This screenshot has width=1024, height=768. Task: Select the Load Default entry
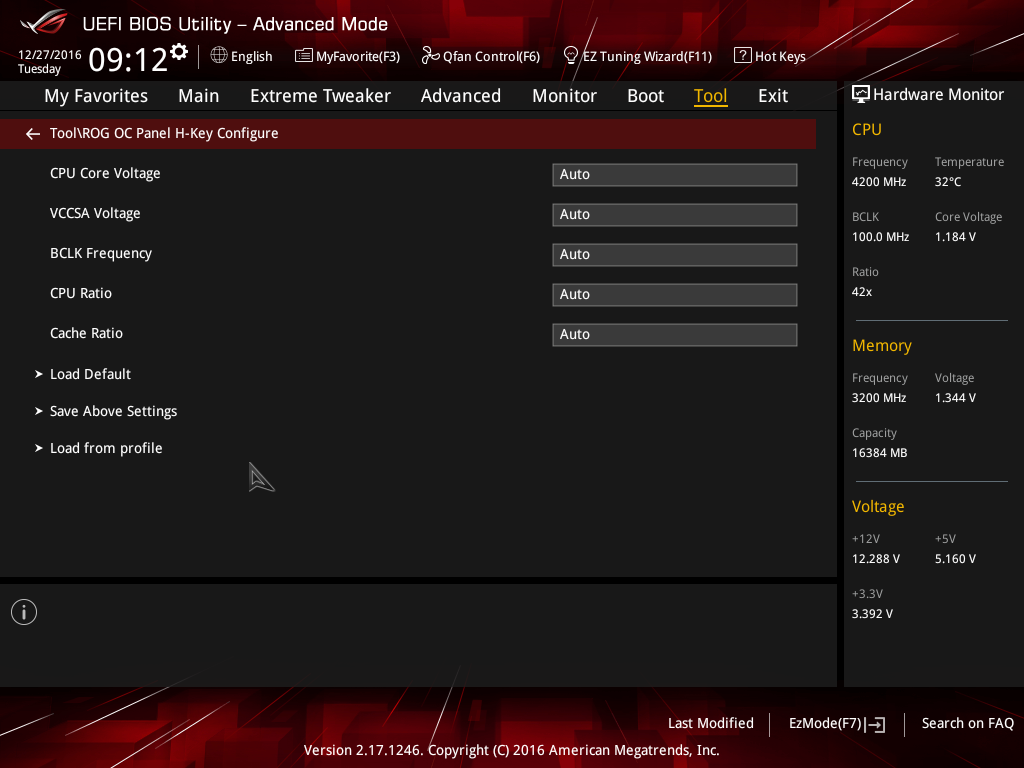pyautogui.click(x=91, y=374)
